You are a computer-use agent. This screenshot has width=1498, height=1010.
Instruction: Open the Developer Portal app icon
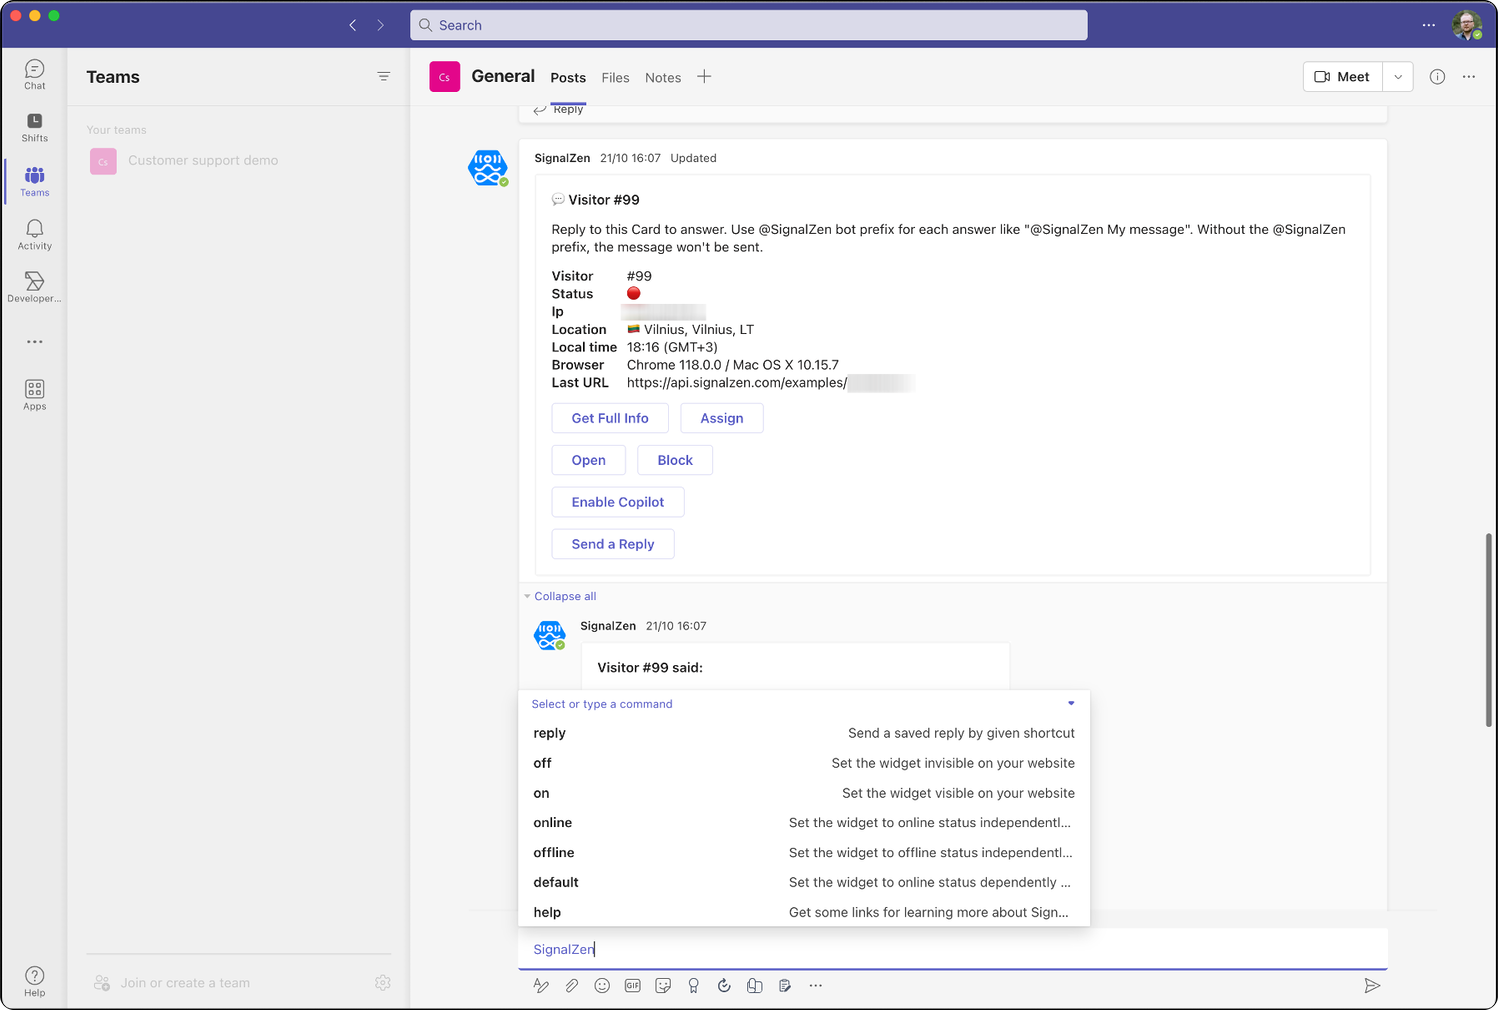(x=35, y=288)
